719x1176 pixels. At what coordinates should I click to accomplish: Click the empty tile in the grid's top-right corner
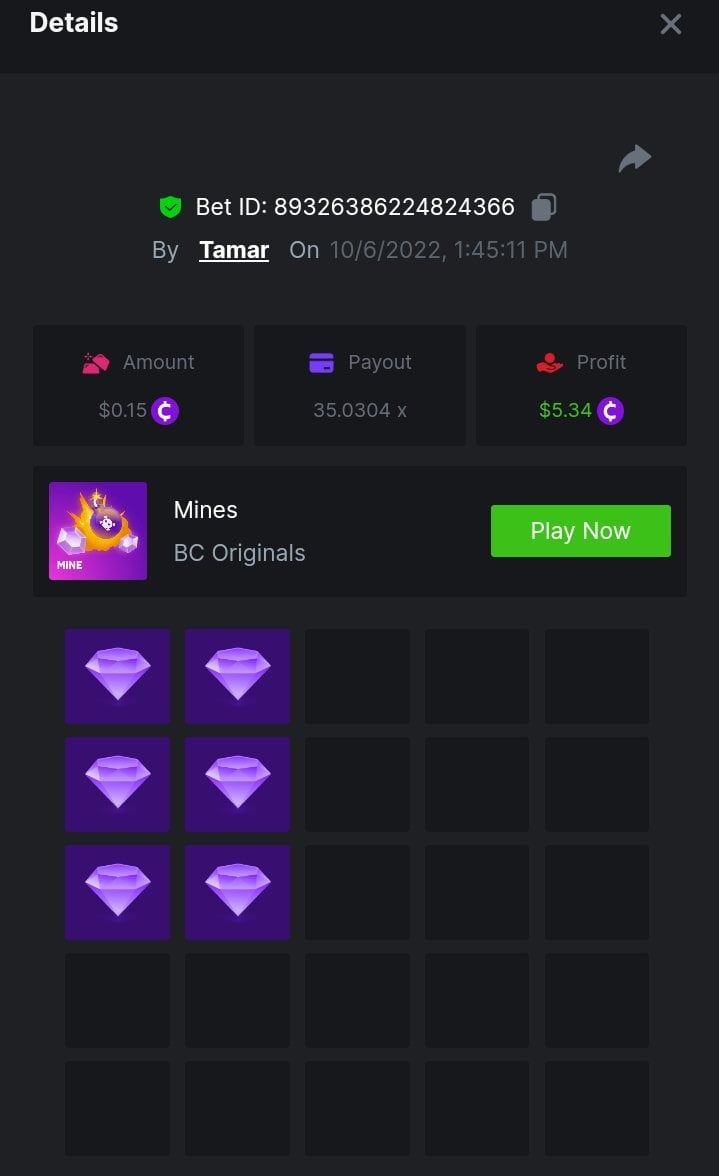(x=597, y=676)
